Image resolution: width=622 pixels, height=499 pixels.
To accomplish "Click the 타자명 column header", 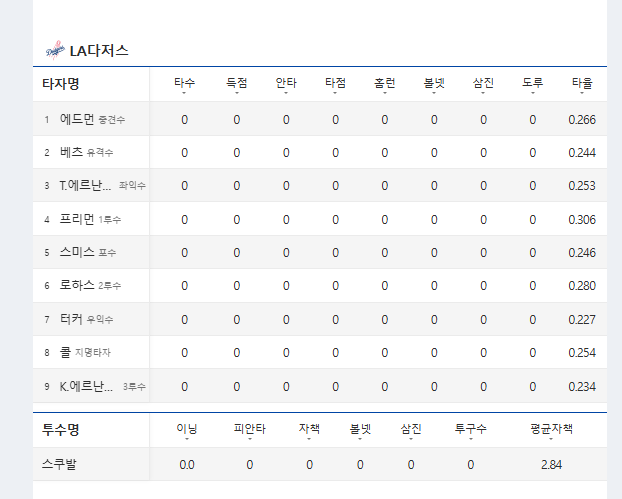I will 61,84.
